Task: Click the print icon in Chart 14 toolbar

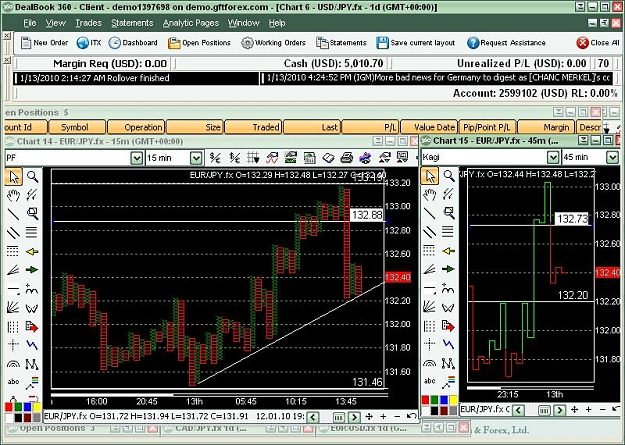Action: pos(347,158)
